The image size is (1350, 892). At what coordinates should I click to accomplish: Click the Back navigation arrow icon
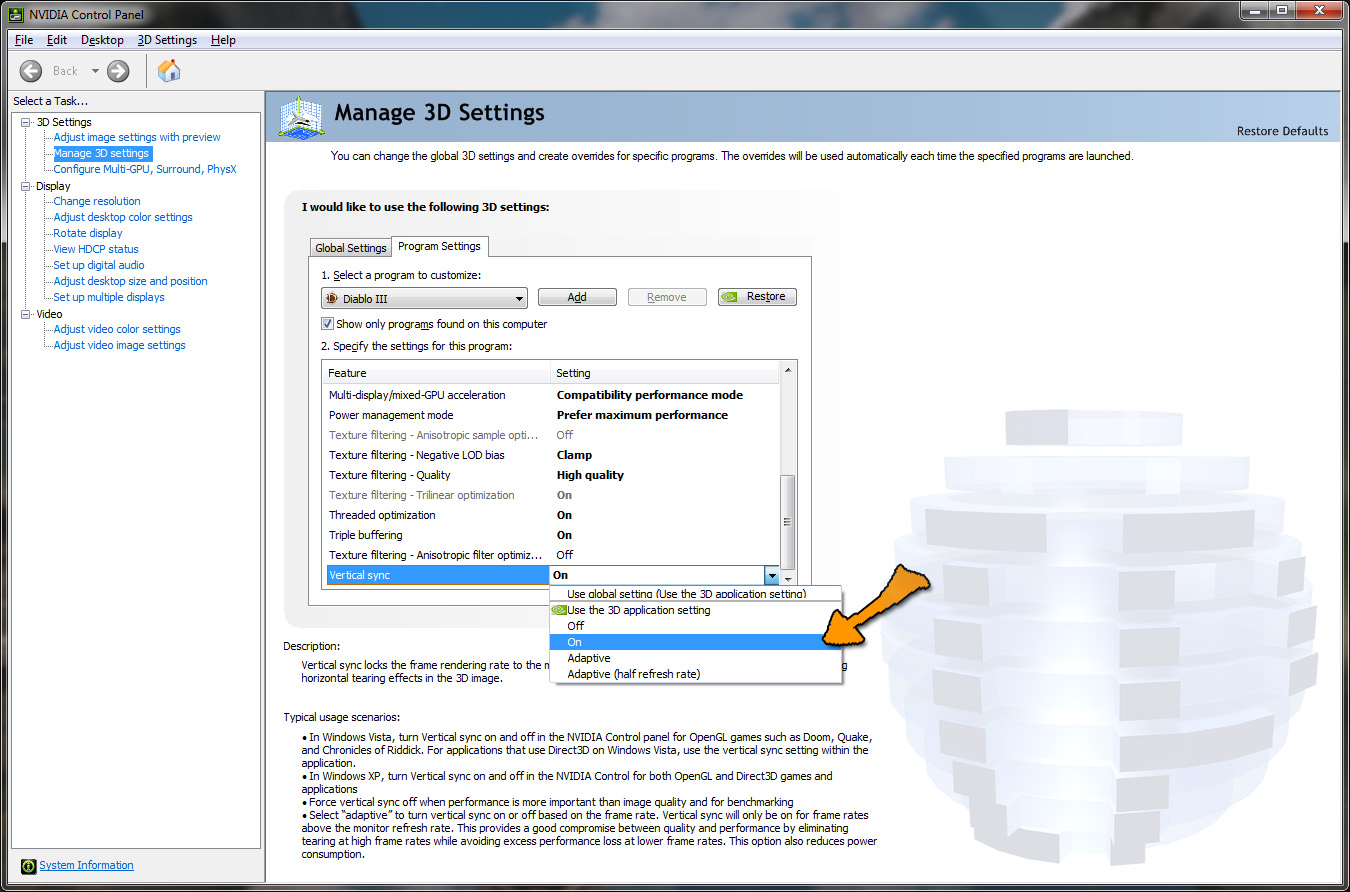(x=30, y=71)
